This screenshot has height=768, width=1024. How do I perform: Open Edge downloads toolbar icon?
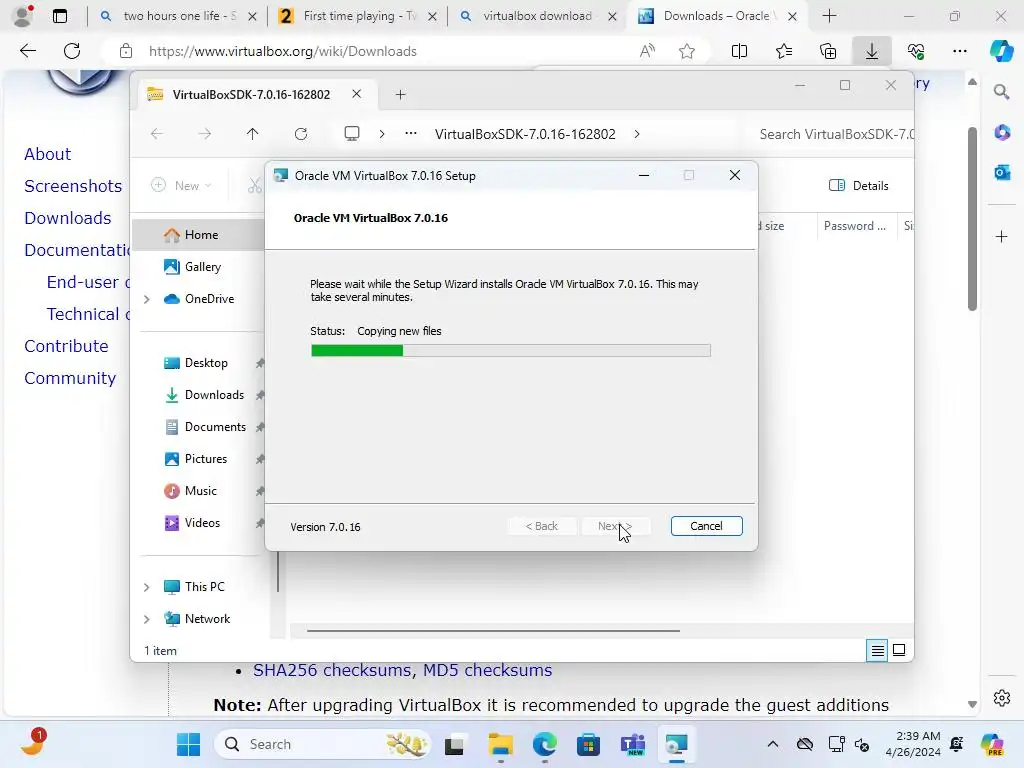[x=871, y=51]
